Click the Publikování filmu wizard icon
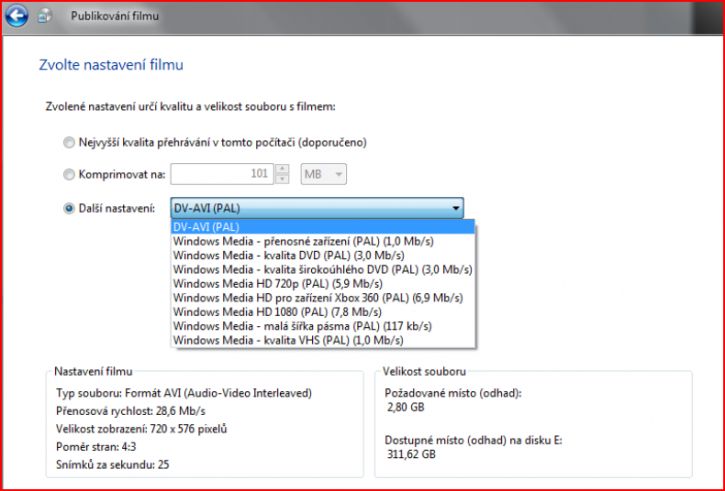 pos(45,16)
